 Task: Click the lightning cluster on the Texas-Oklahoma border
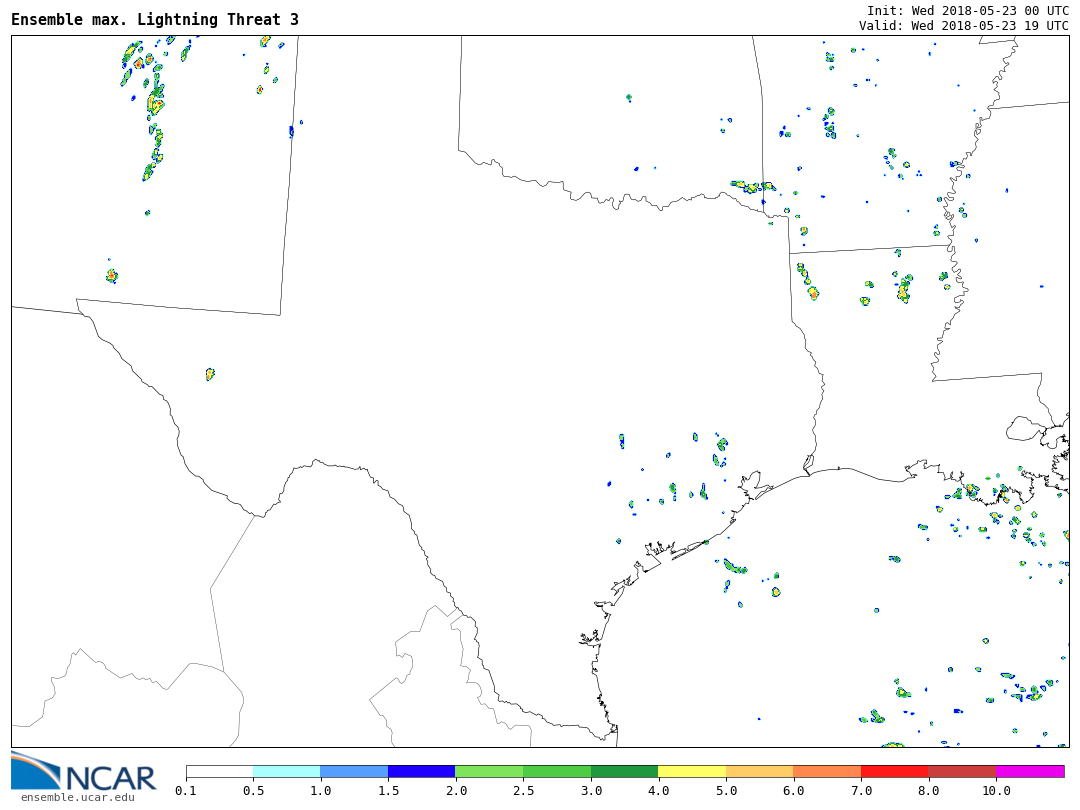click(752, 186)
